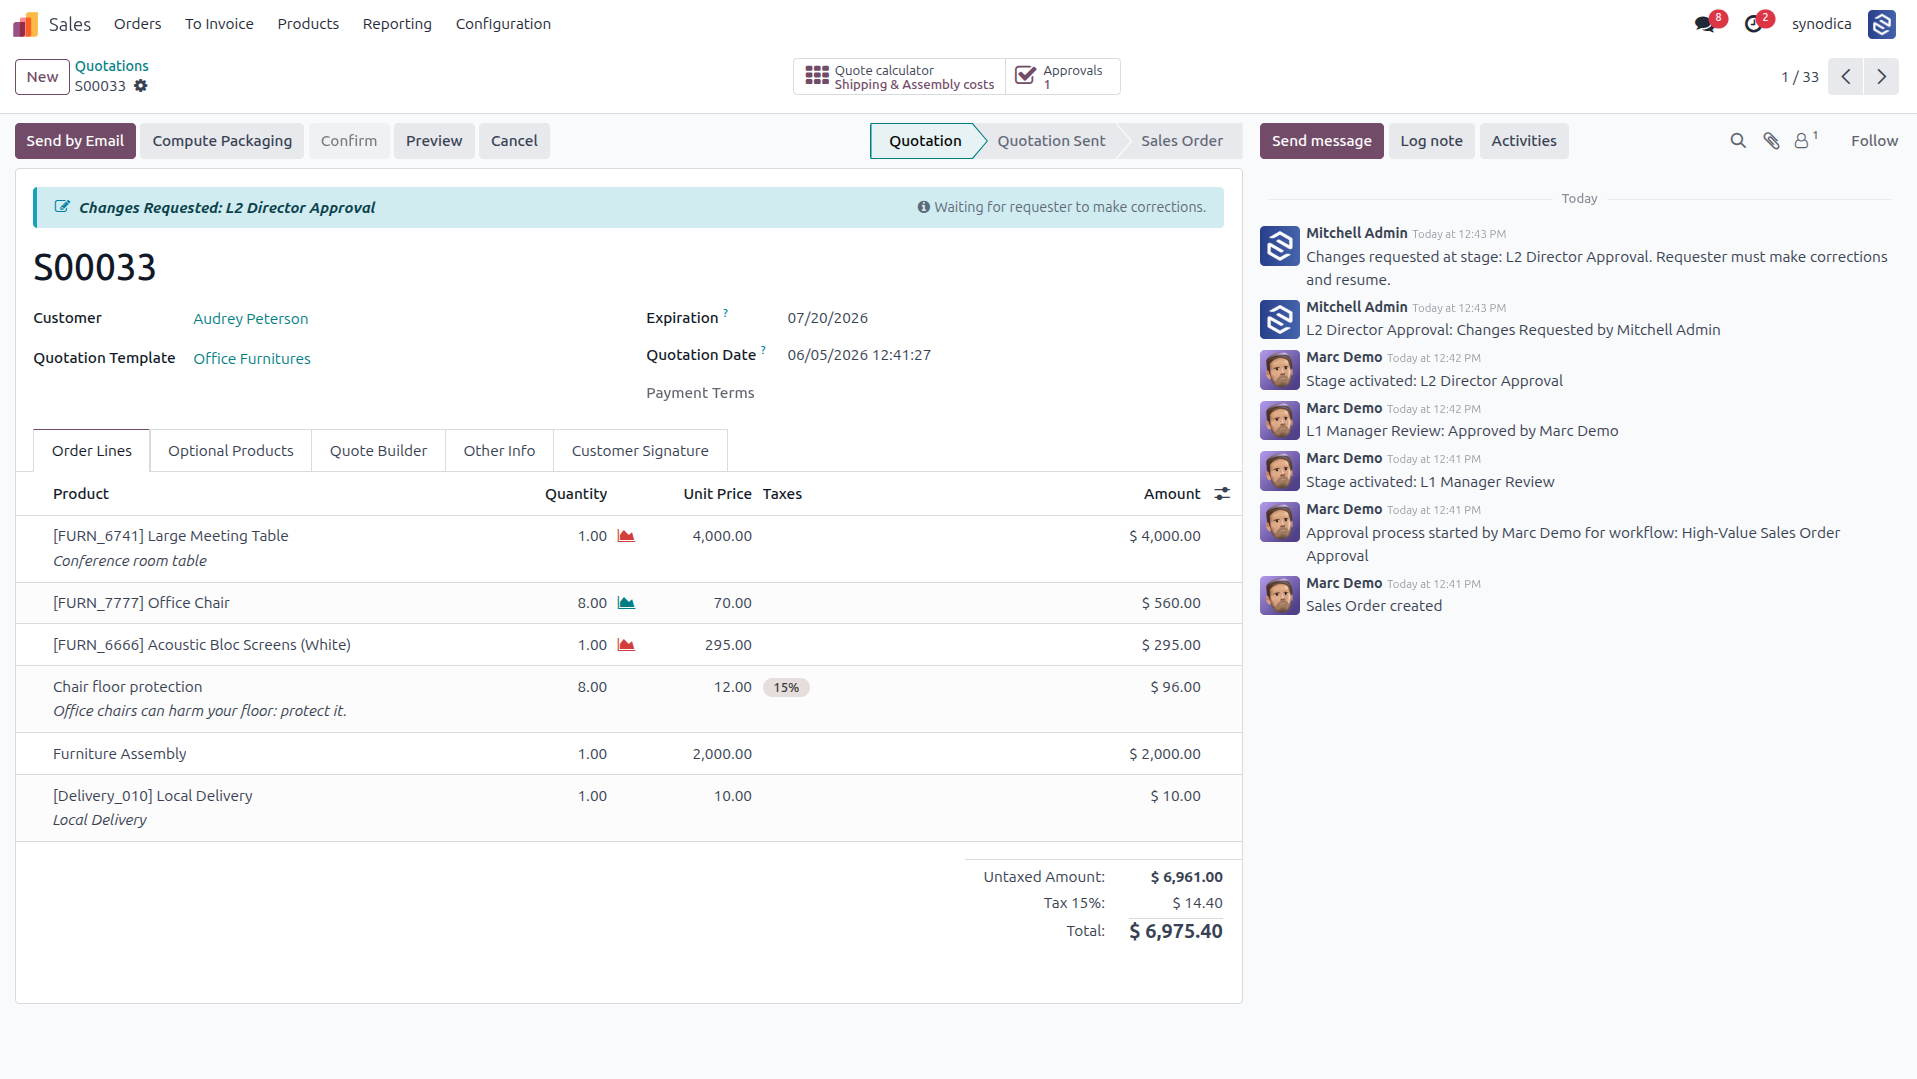Open the activities clock icon in navbar
Screen dimensions: 1917x1079
1753,24
